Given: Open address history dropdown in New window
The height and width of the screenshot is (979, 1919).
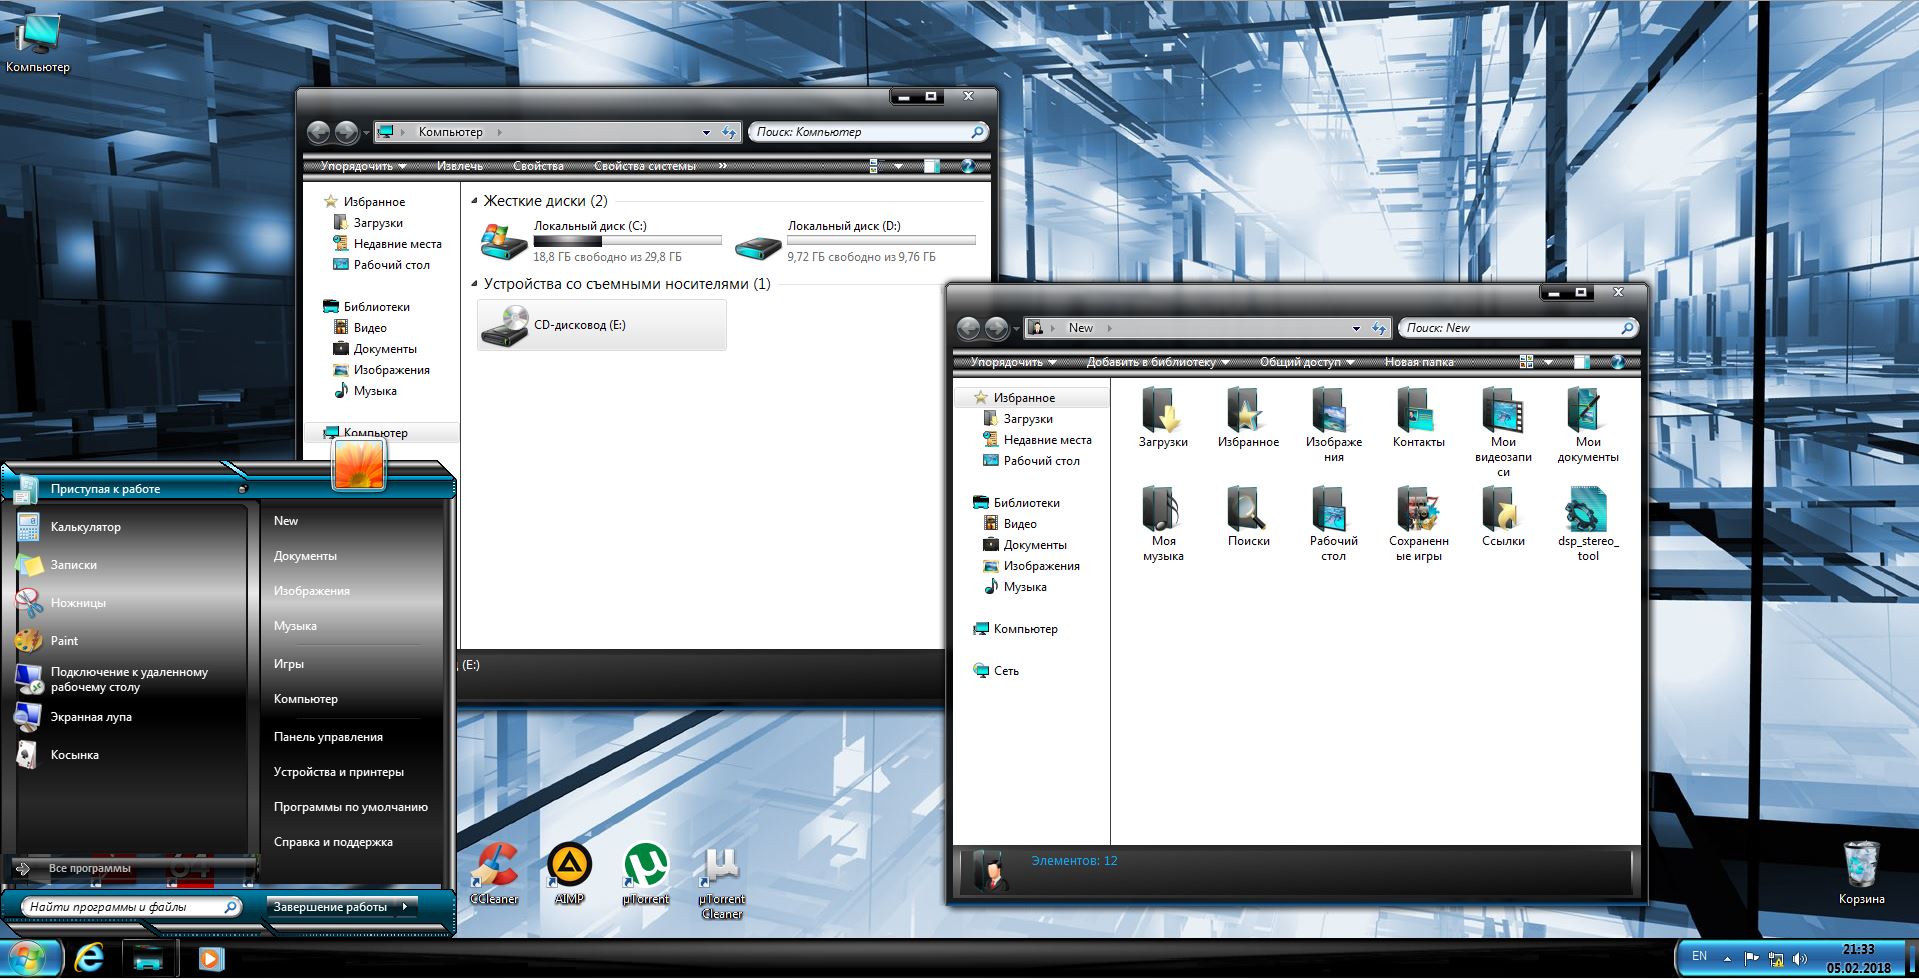Looking at the screenshot, I should pyautogui.click(x=1356, y=328).
